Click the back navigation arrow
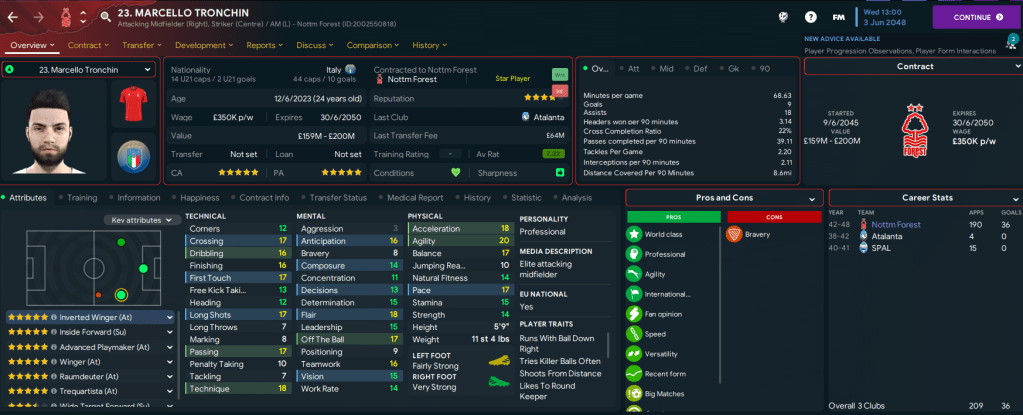Viewport: 1023px width, 415px height. pyautogui.click(x=13, y=17)
